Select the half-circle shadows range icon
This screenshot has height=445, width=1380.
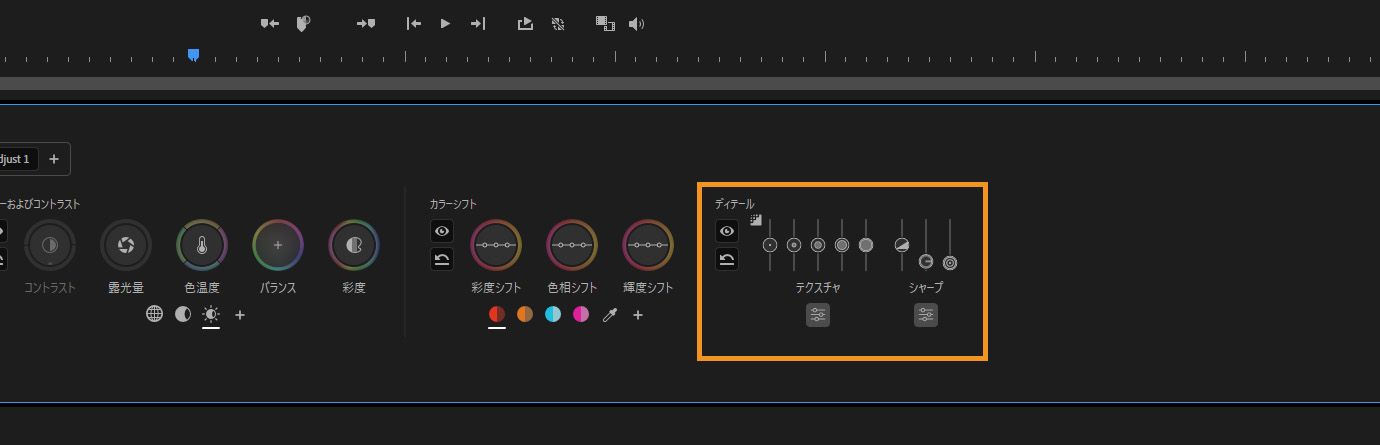(x=183, y=314)
